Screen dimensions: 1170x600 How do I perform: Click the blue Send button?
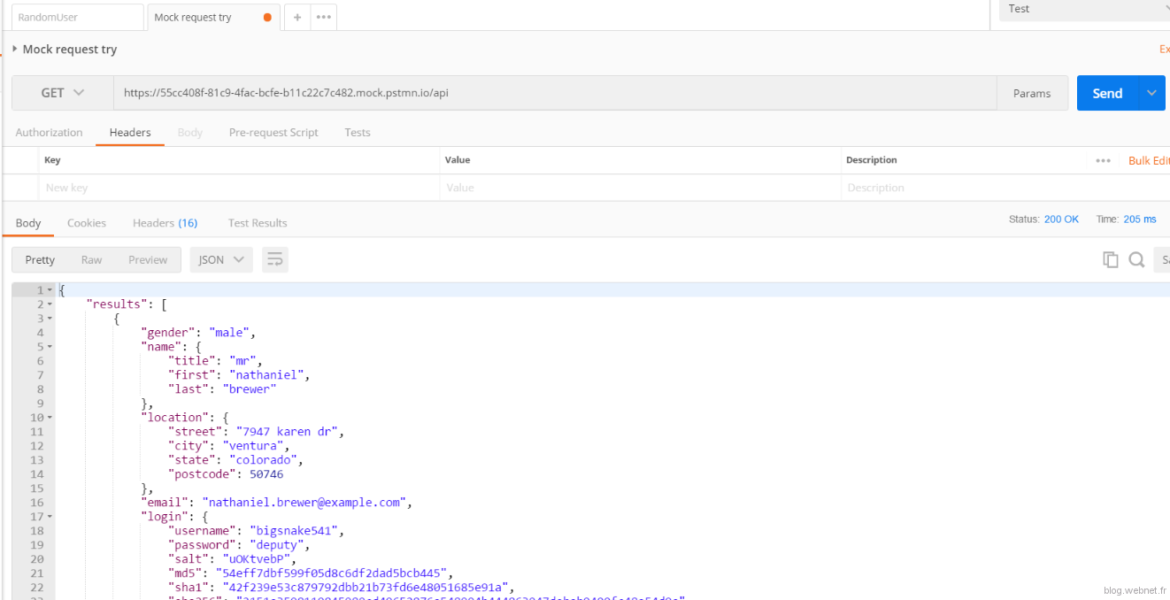click(x=1107, y=92)
